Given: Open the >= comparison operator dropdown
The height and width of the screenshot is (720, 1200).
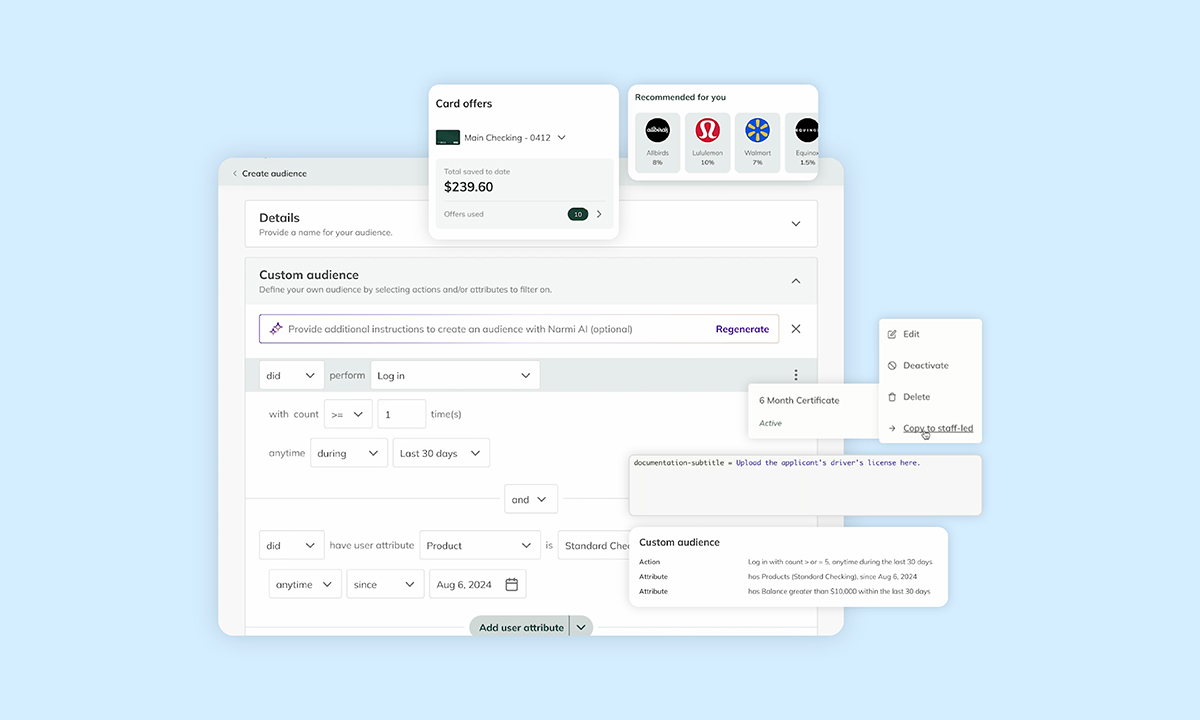Looking at the screenshot, I should [348, 414].
